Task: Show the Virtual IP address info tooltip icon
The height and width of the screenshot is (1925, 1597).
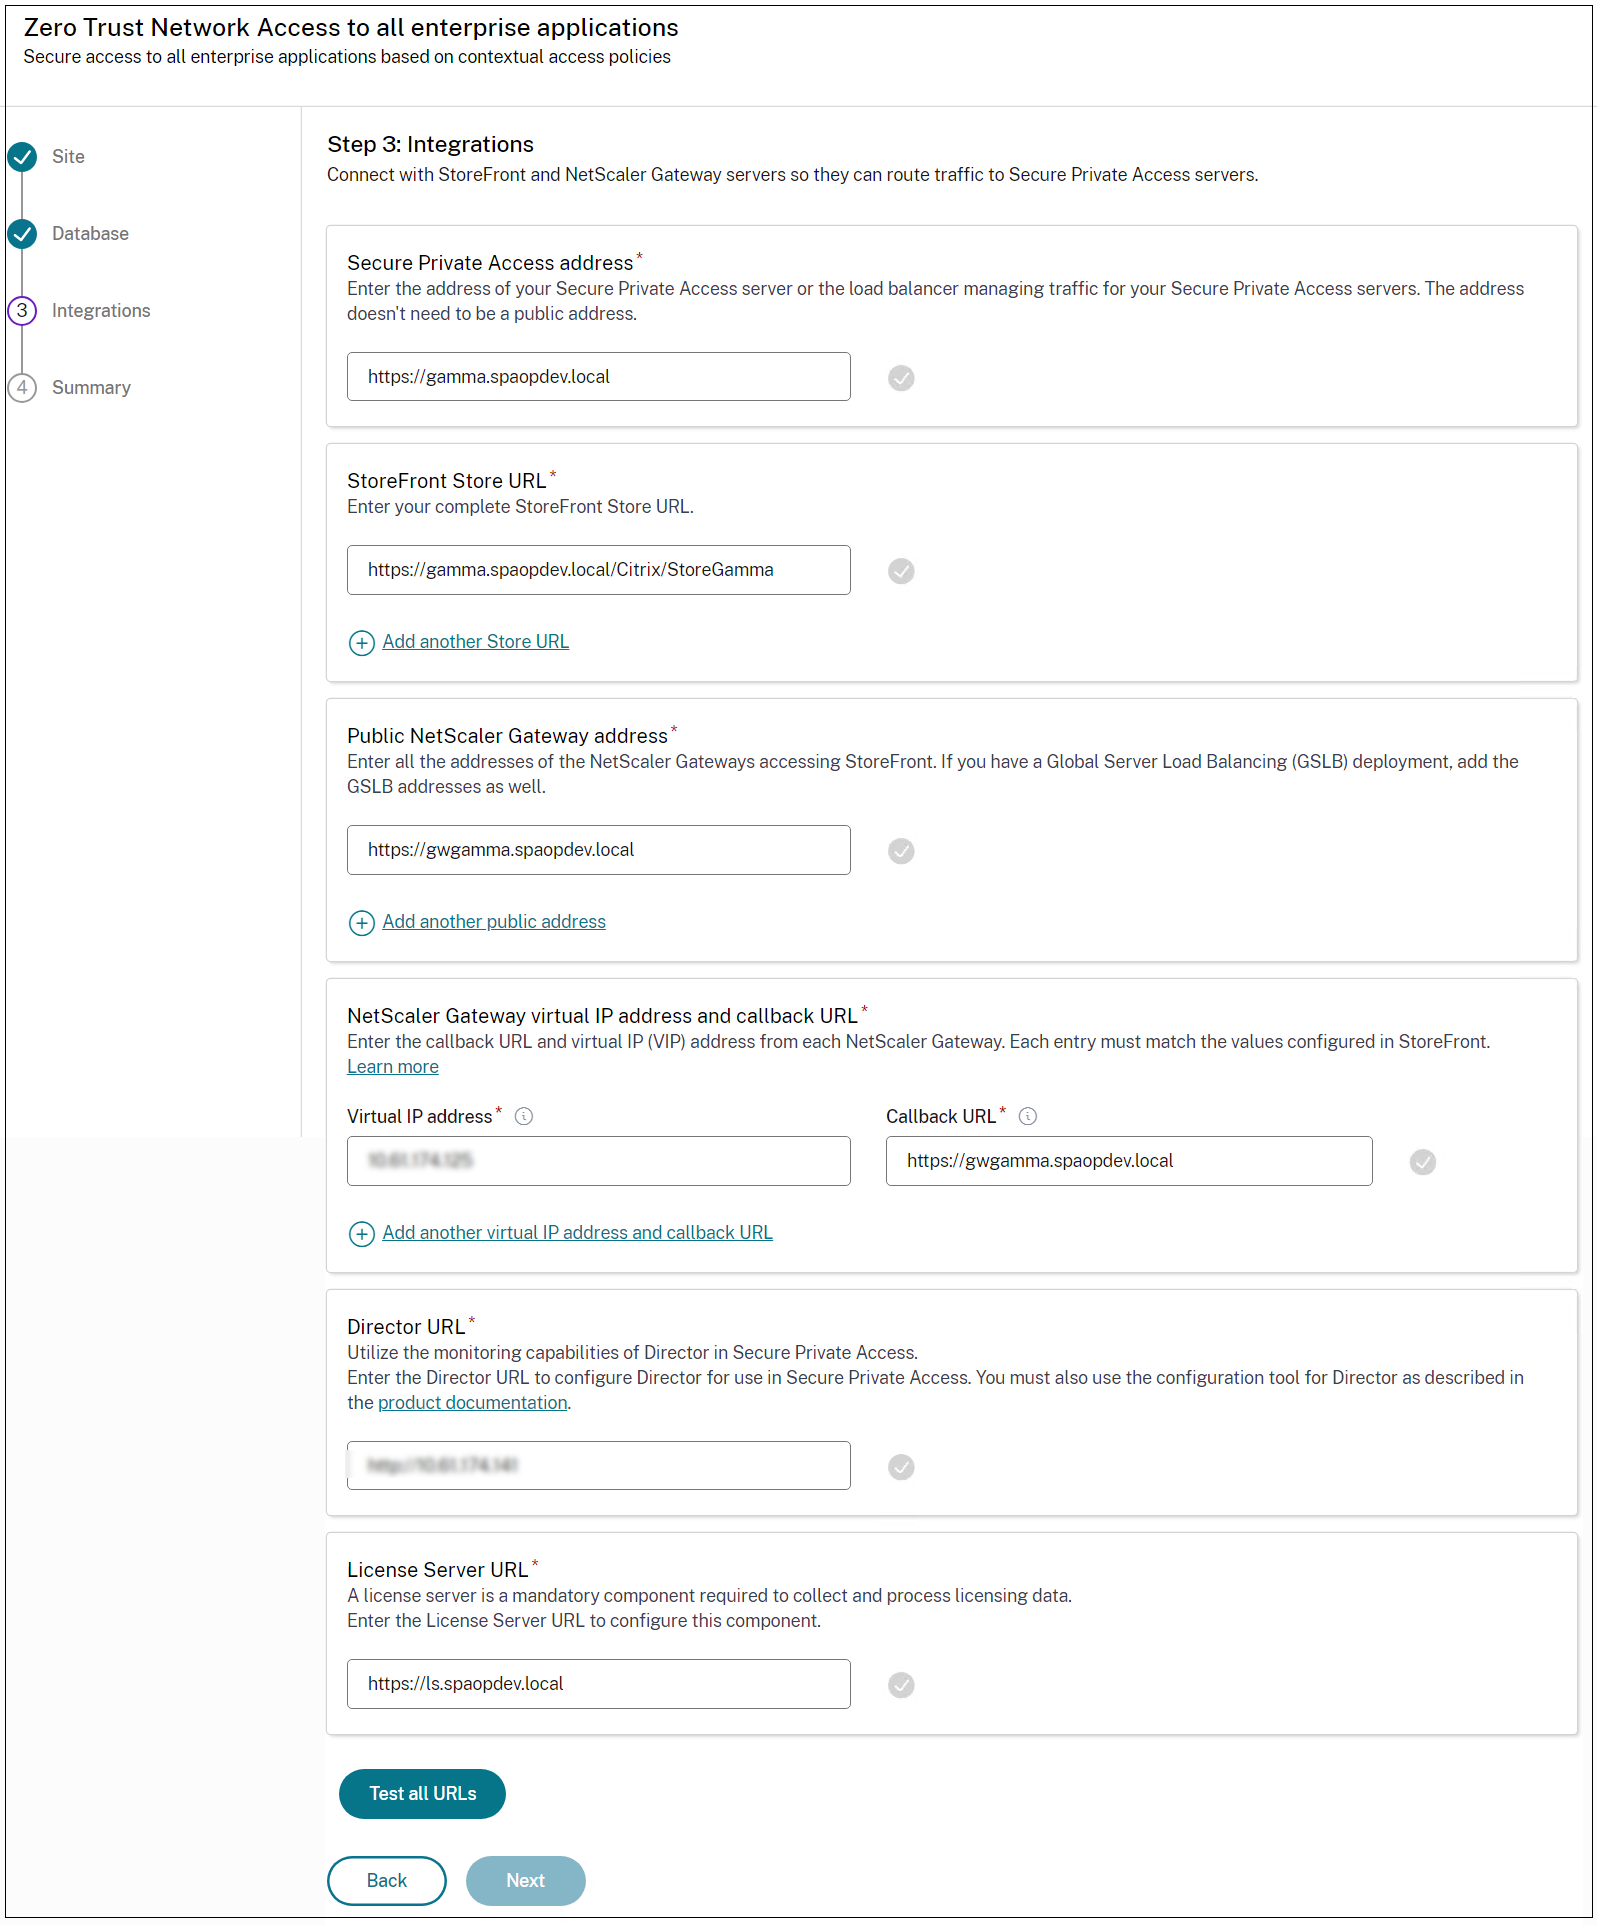Action: click(524, 1117)
